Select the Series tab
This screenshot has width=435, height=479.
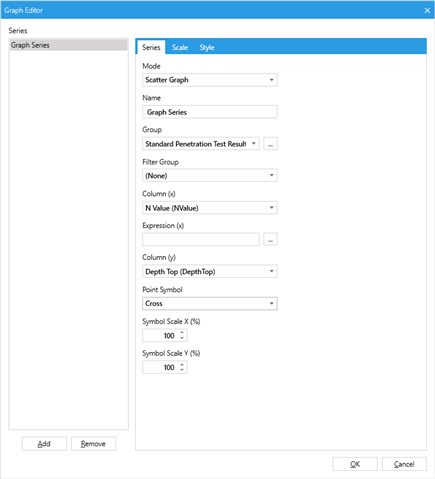click(151, 47)
